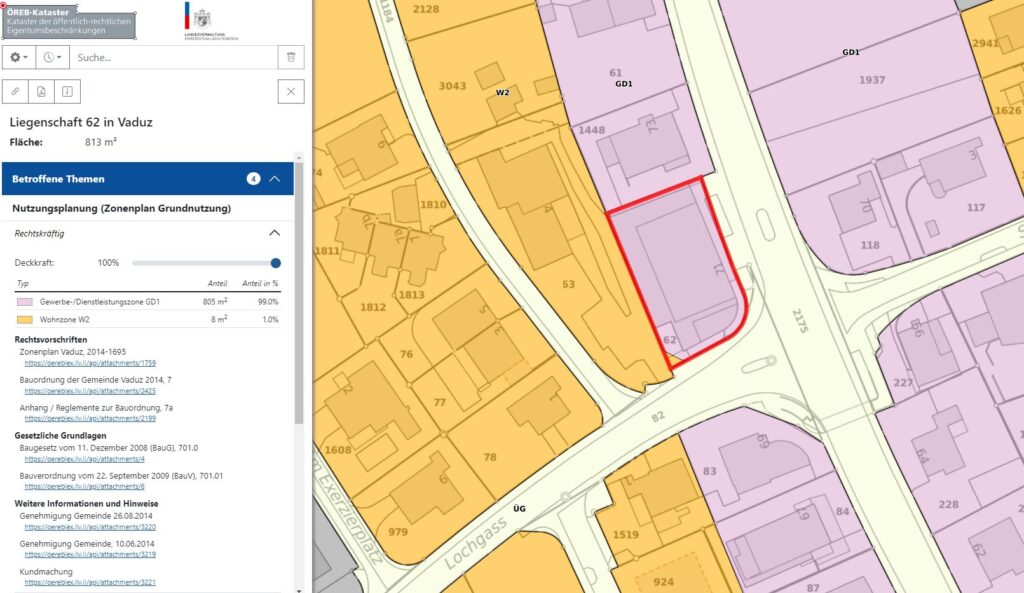The width and height of the screenshot is (1024, 593).
Task: Open the clock history dropdown
Action: [x=52, y=57]
